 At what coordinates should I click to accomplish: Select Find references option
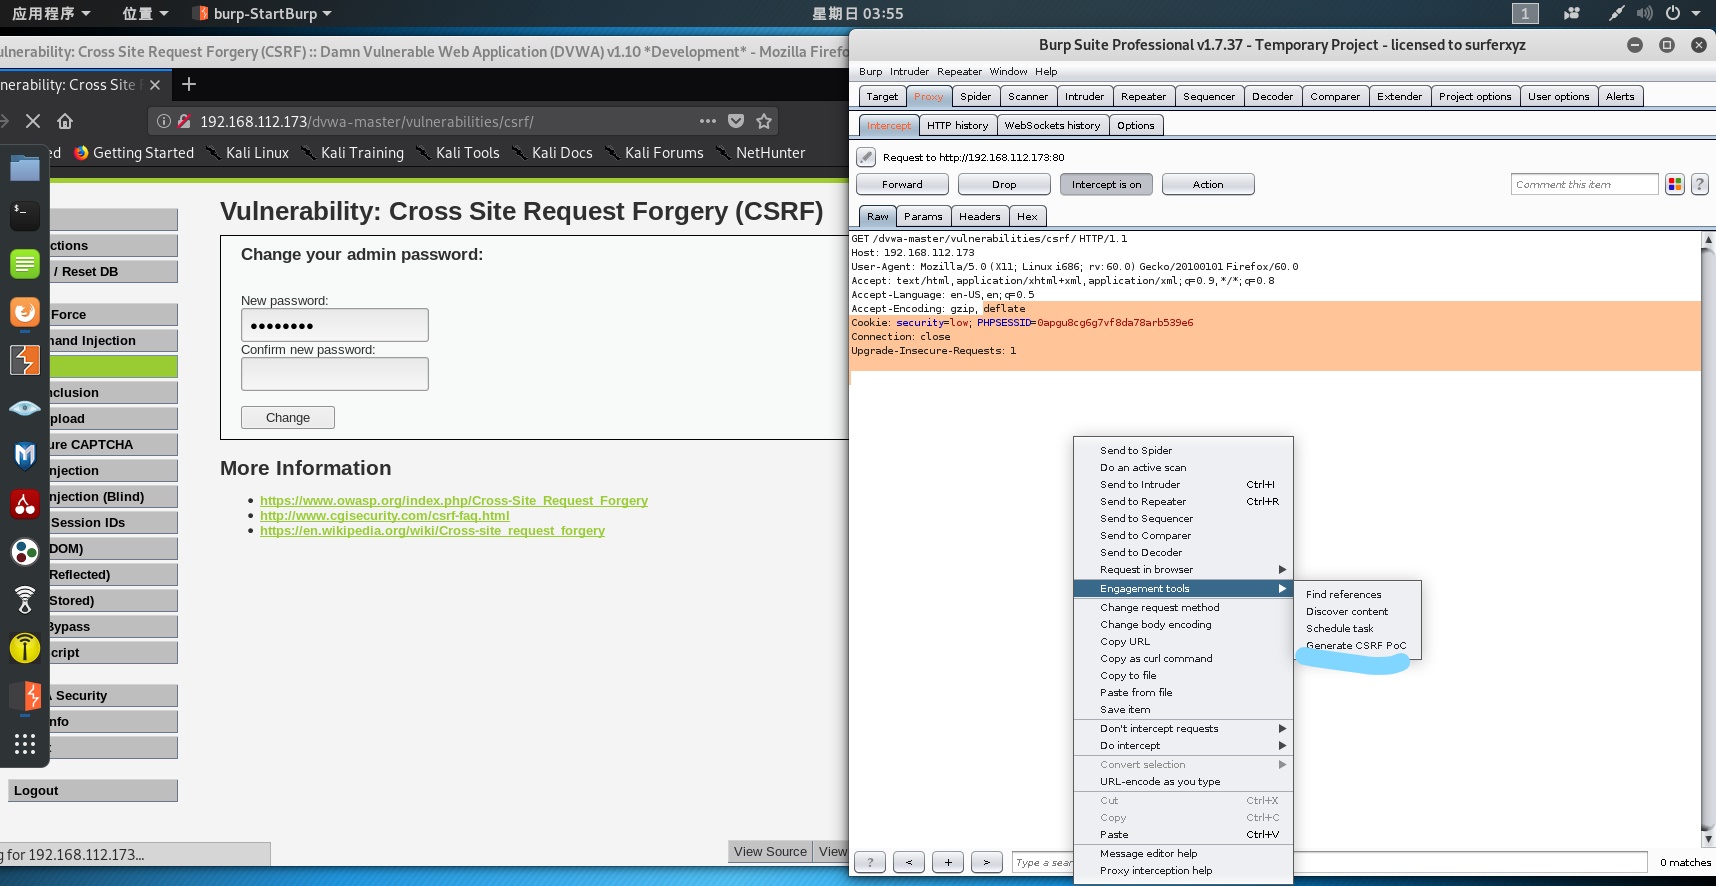pos(1357,595)
